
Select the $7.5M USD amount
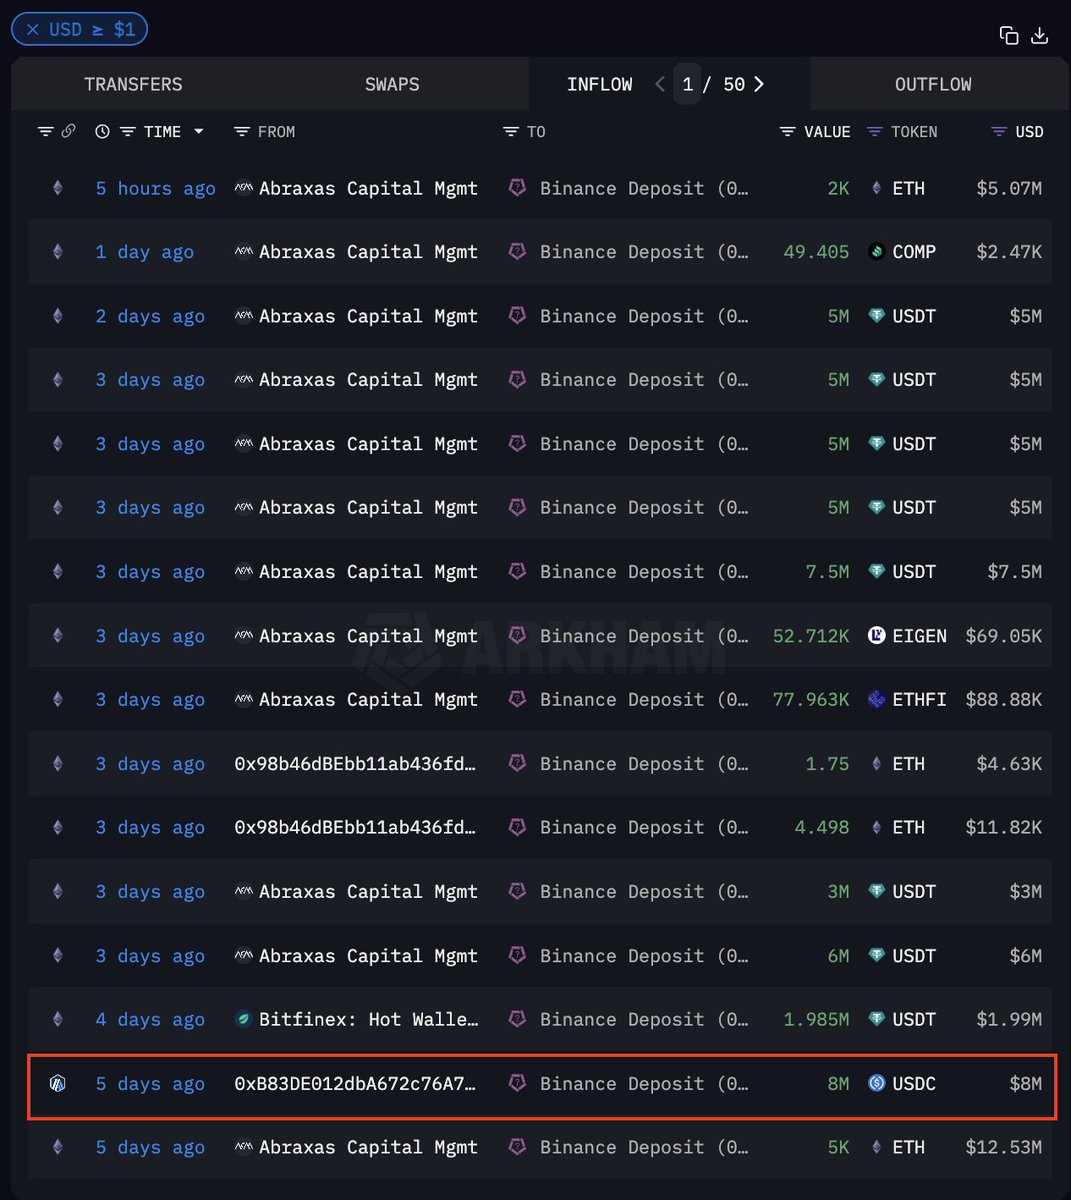click(x=1014, y=572)
